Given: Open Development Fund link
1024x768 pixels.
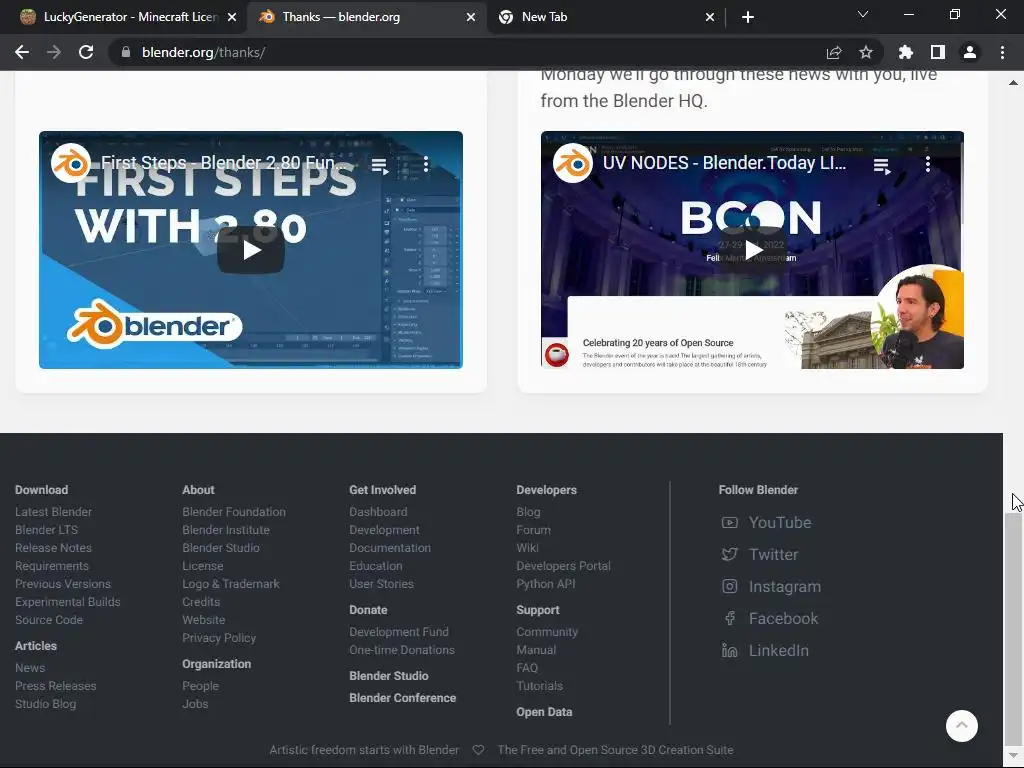Looking at the screenshot, I should (399, 632).
